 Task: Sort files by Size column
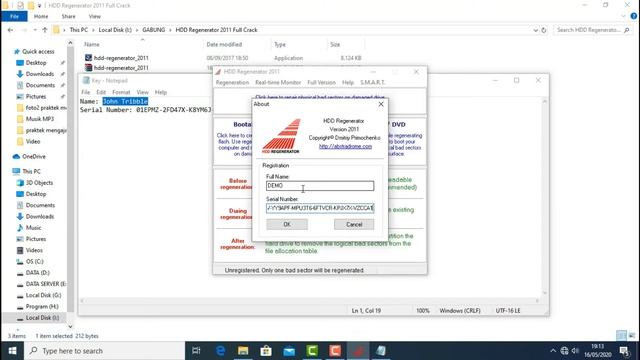click(x=335, y=44)
